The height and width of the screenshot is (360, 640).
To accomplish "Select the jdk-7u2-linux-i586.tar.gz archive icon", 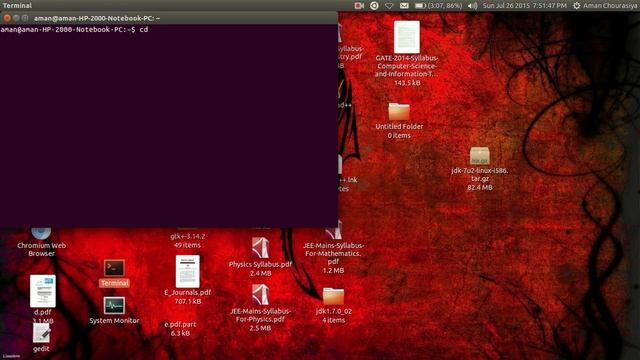I will tap(480, 156).
